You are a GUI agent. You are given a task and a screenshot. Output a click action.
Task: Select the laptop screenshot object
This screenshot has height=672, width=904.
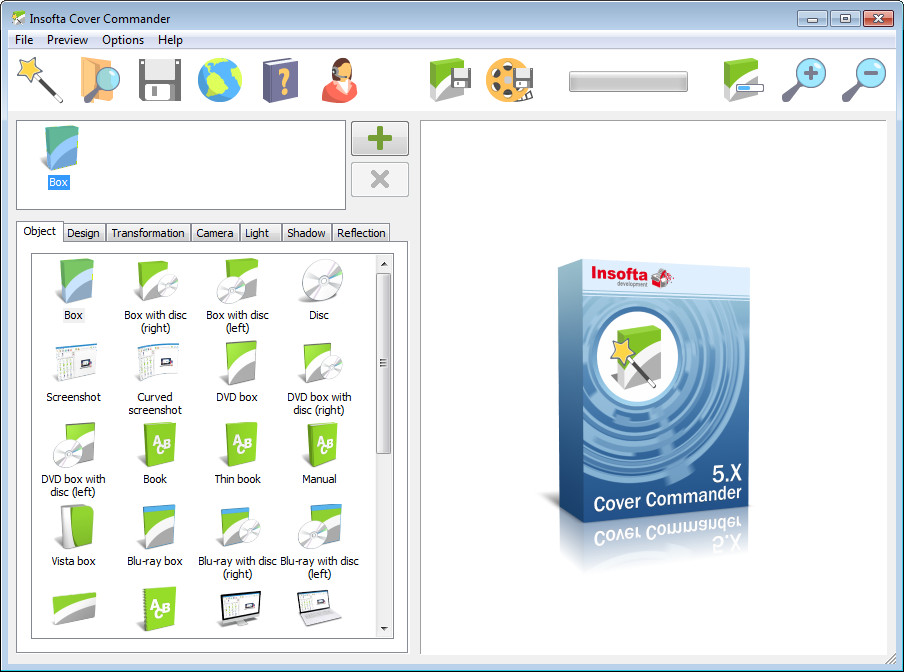319,609
